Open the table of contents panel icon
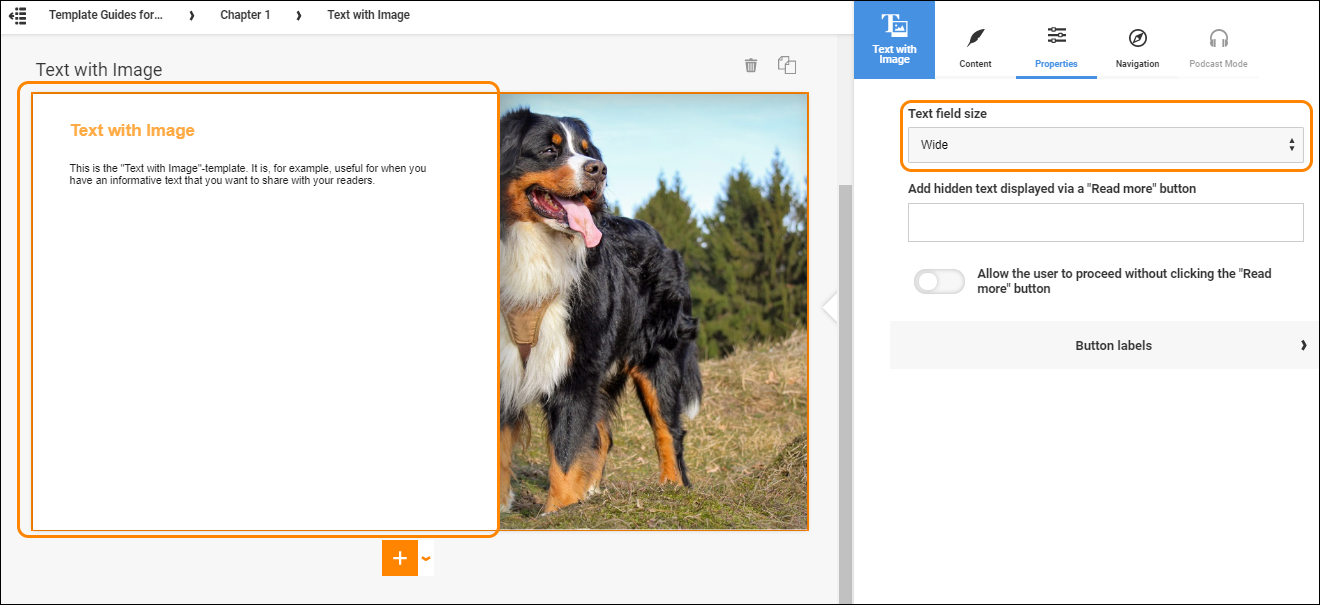1320x605 pixels. tap(17, 15)
